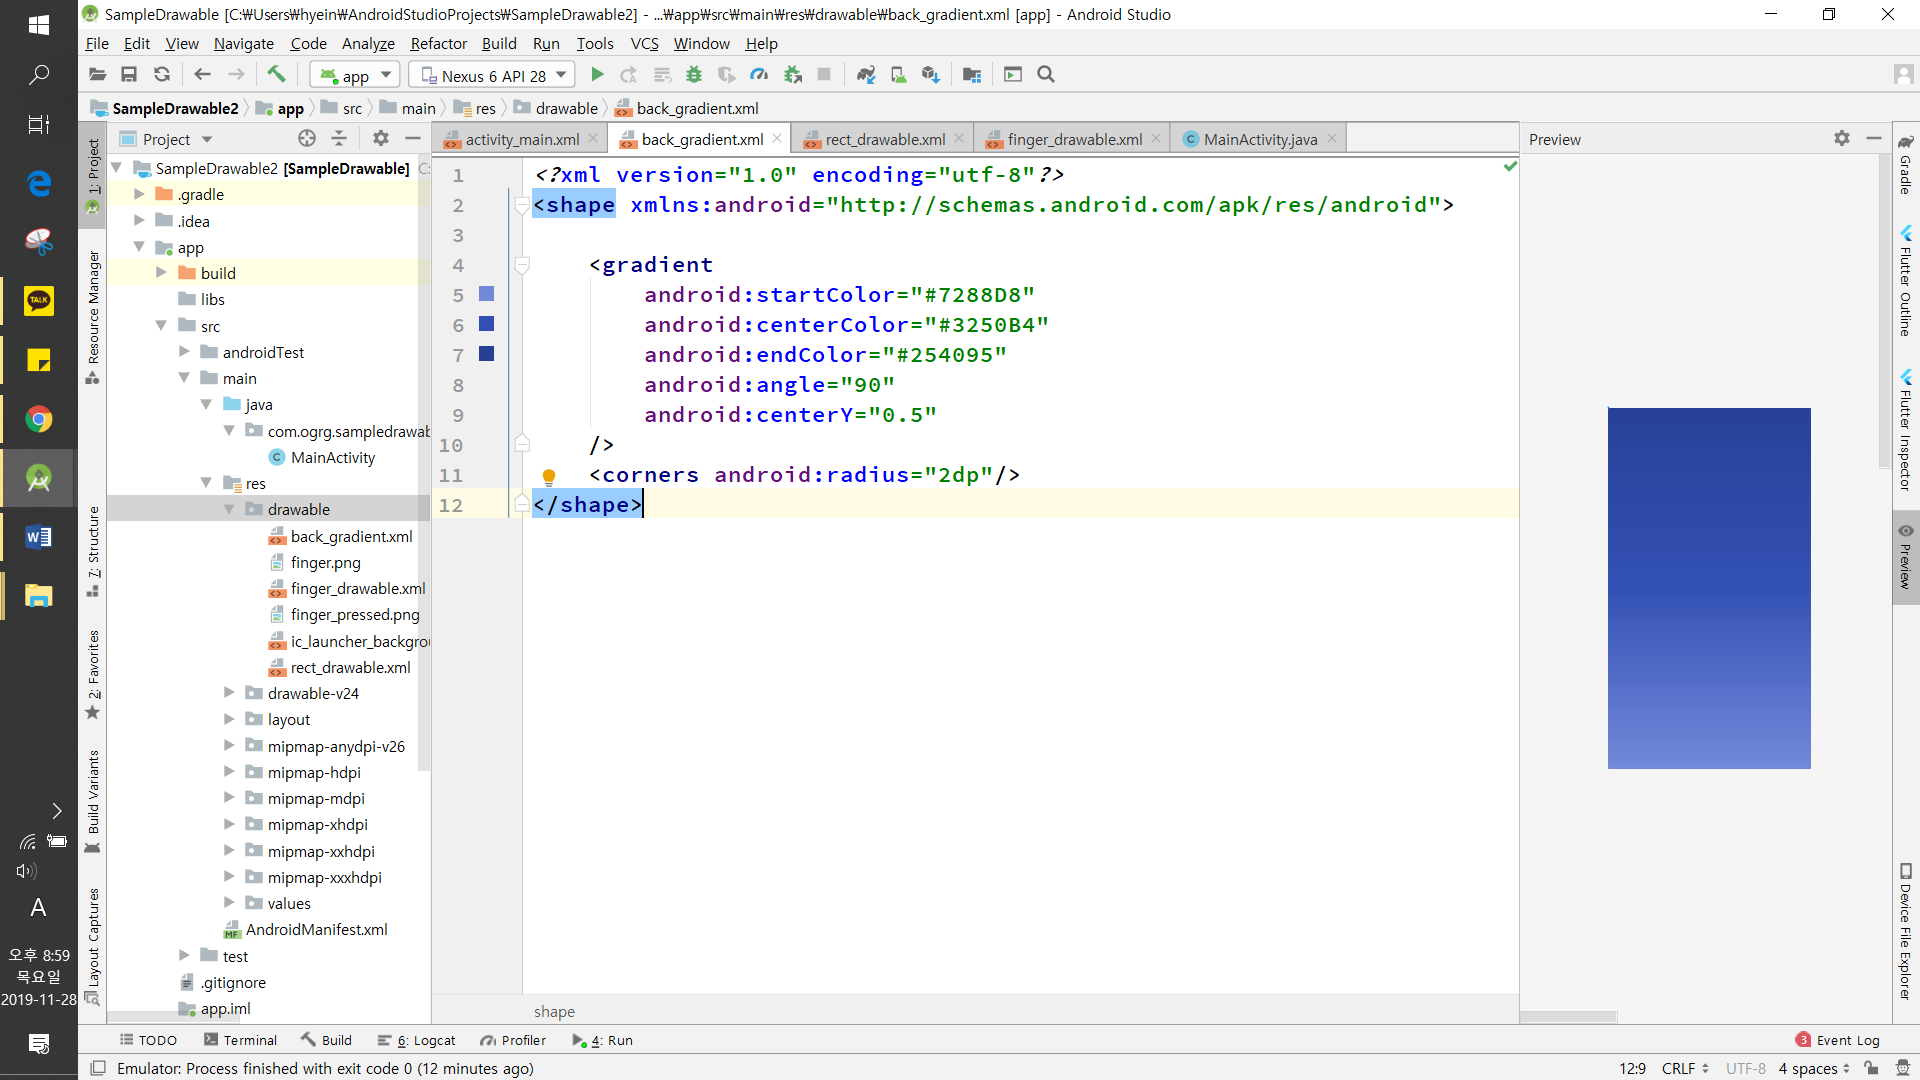
Task: Build the project with the hammer icon
Action: (x=276, y=75)
